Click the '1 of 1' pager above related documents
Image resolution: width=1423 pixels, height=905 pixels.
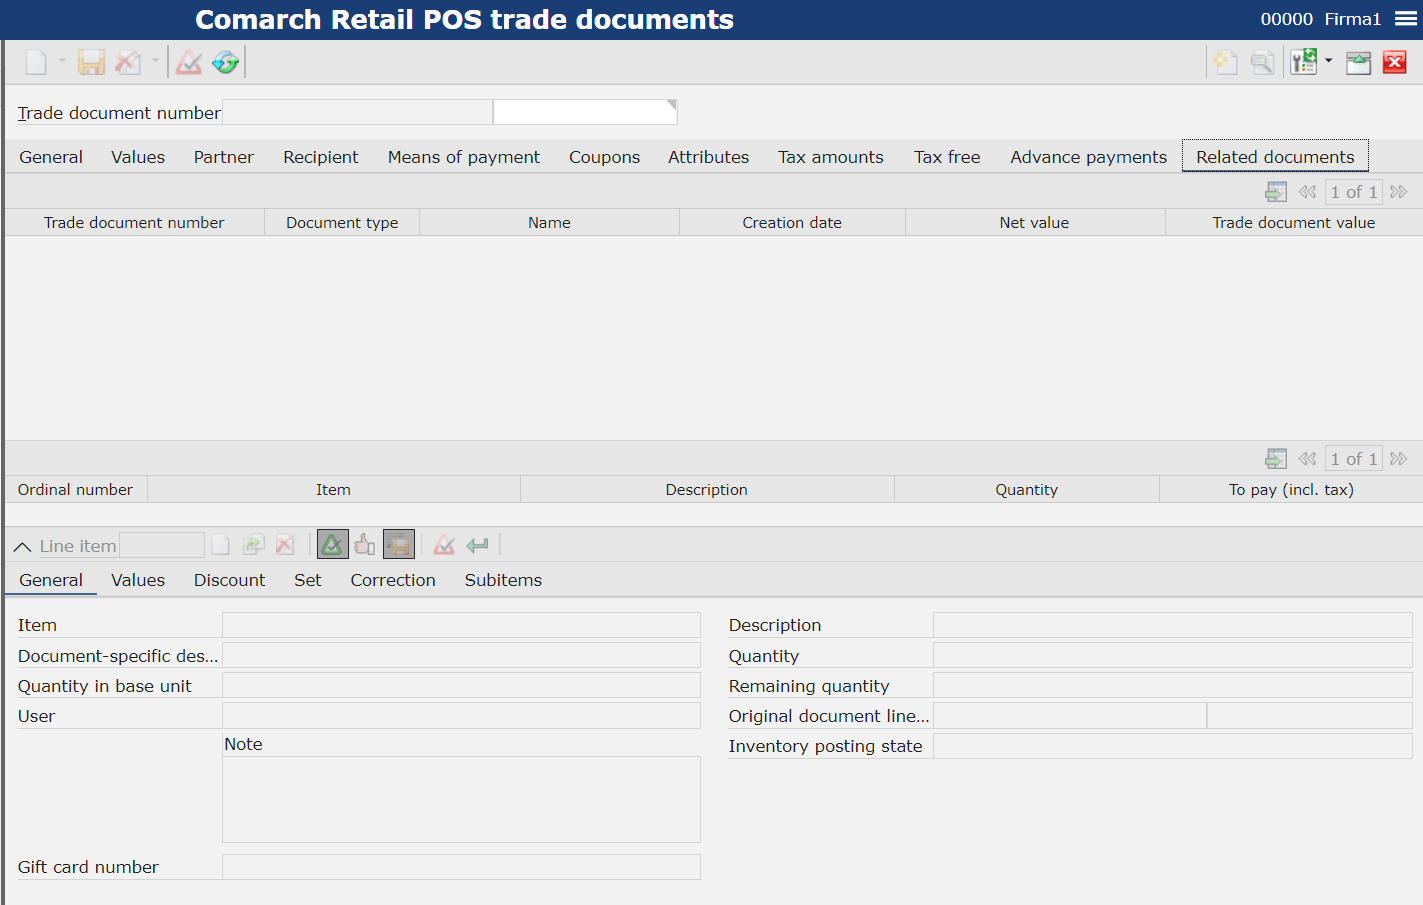click(x=1354, y=192)
